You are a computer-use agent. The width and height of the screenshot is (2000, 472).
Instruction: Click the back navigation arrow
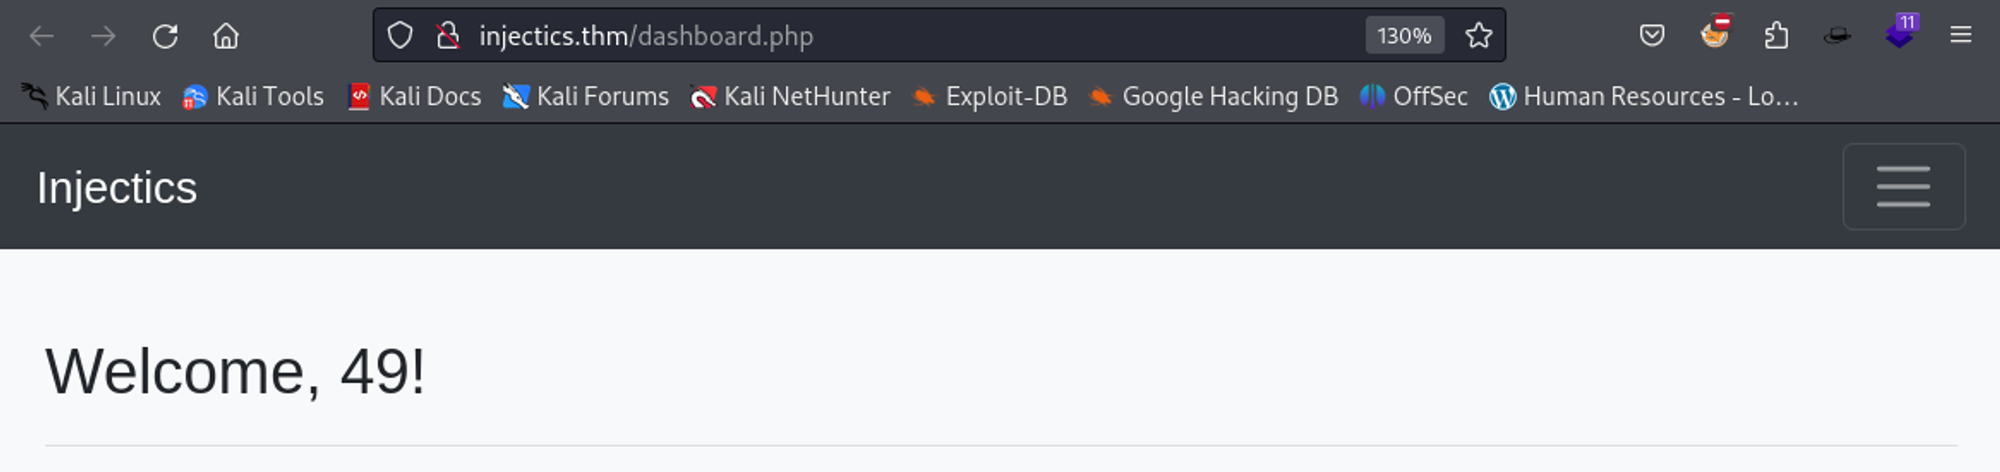pyautogui.click(x=42, y=36)
